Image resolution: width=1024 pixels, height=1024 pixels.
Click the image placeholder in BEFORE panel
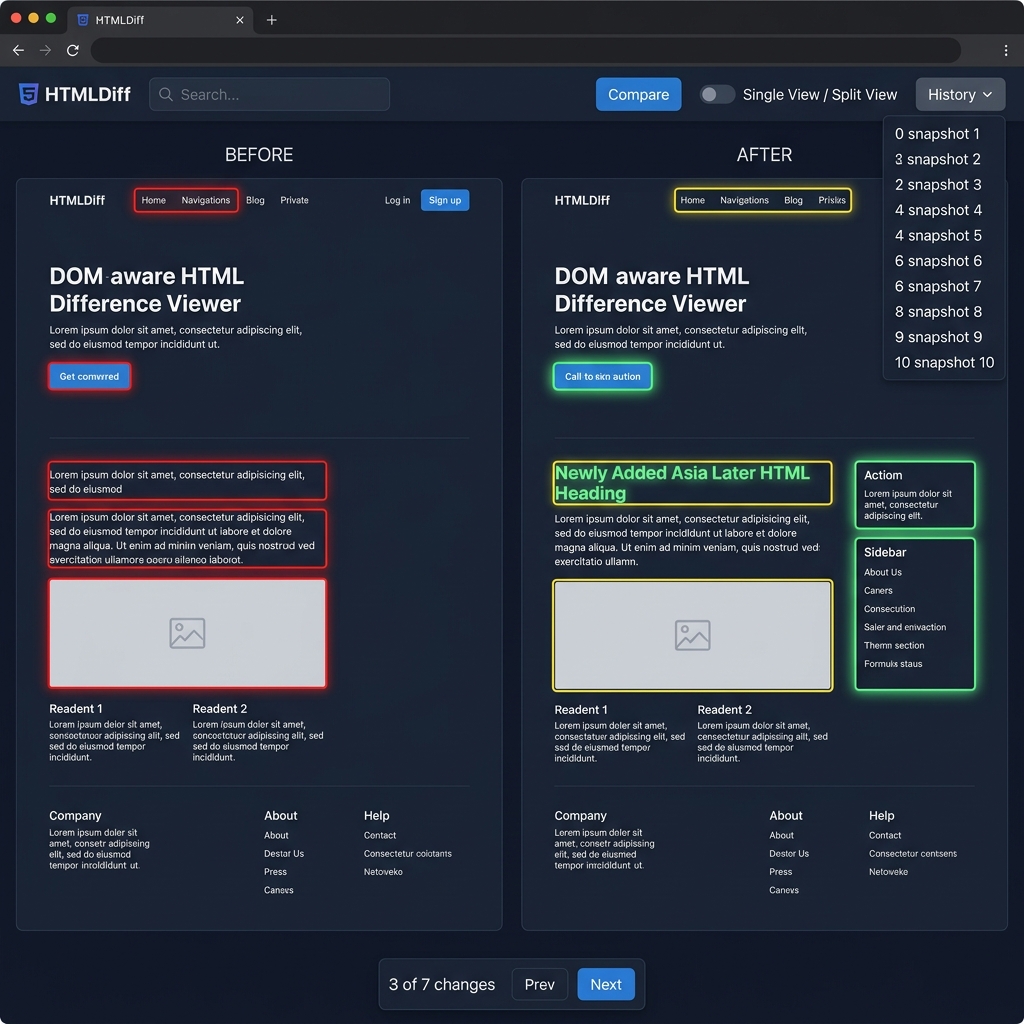(x=187, y=633)
